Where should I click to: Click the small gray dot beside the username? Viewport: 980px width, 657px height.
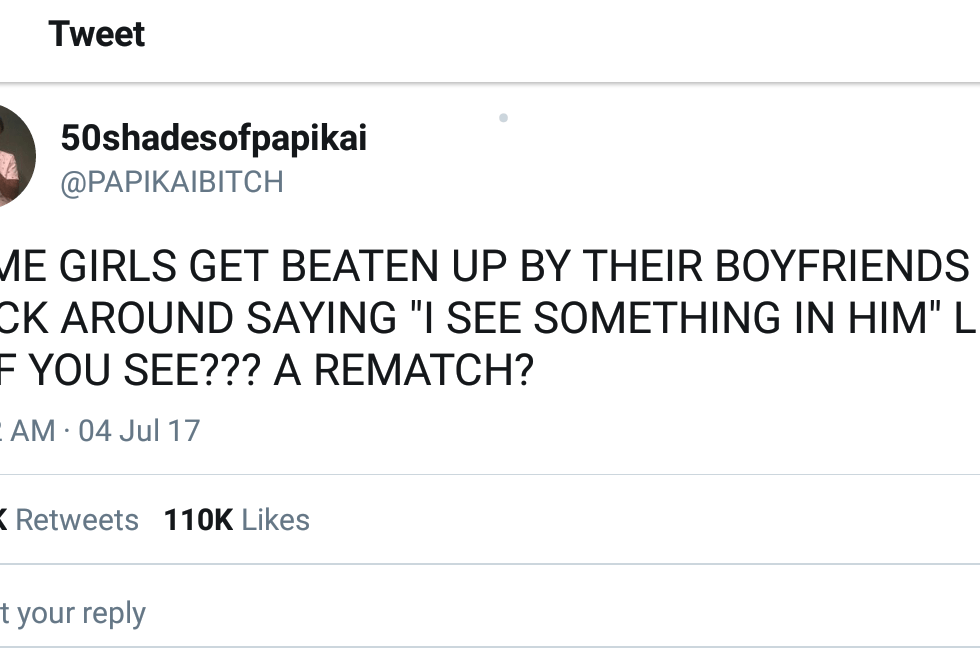tap(503, 118)
